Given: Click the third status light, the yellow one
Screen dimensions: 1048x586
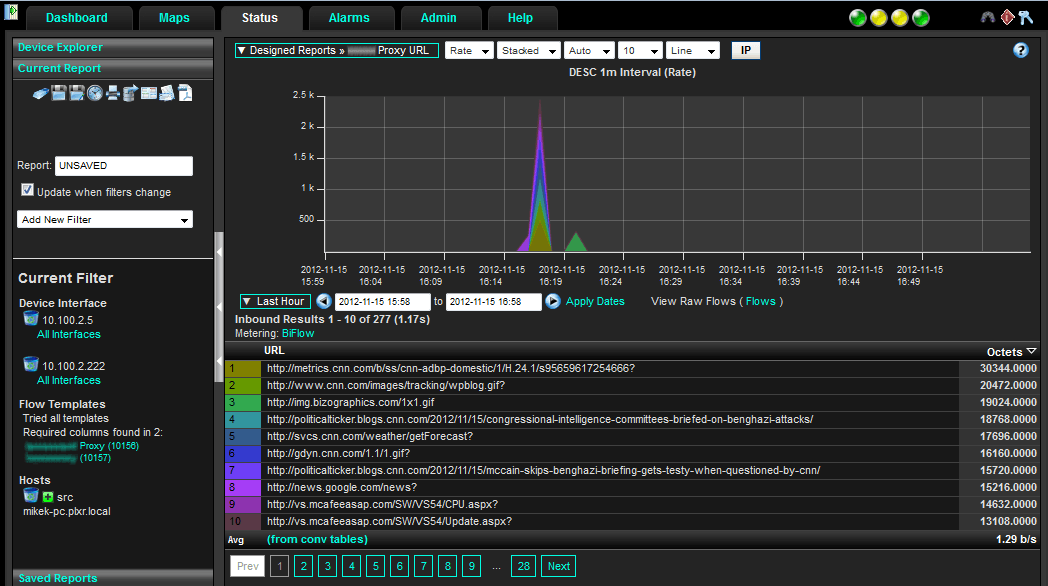Looking at the screenshot, I should pyautogui.click(x=900, y=18).
